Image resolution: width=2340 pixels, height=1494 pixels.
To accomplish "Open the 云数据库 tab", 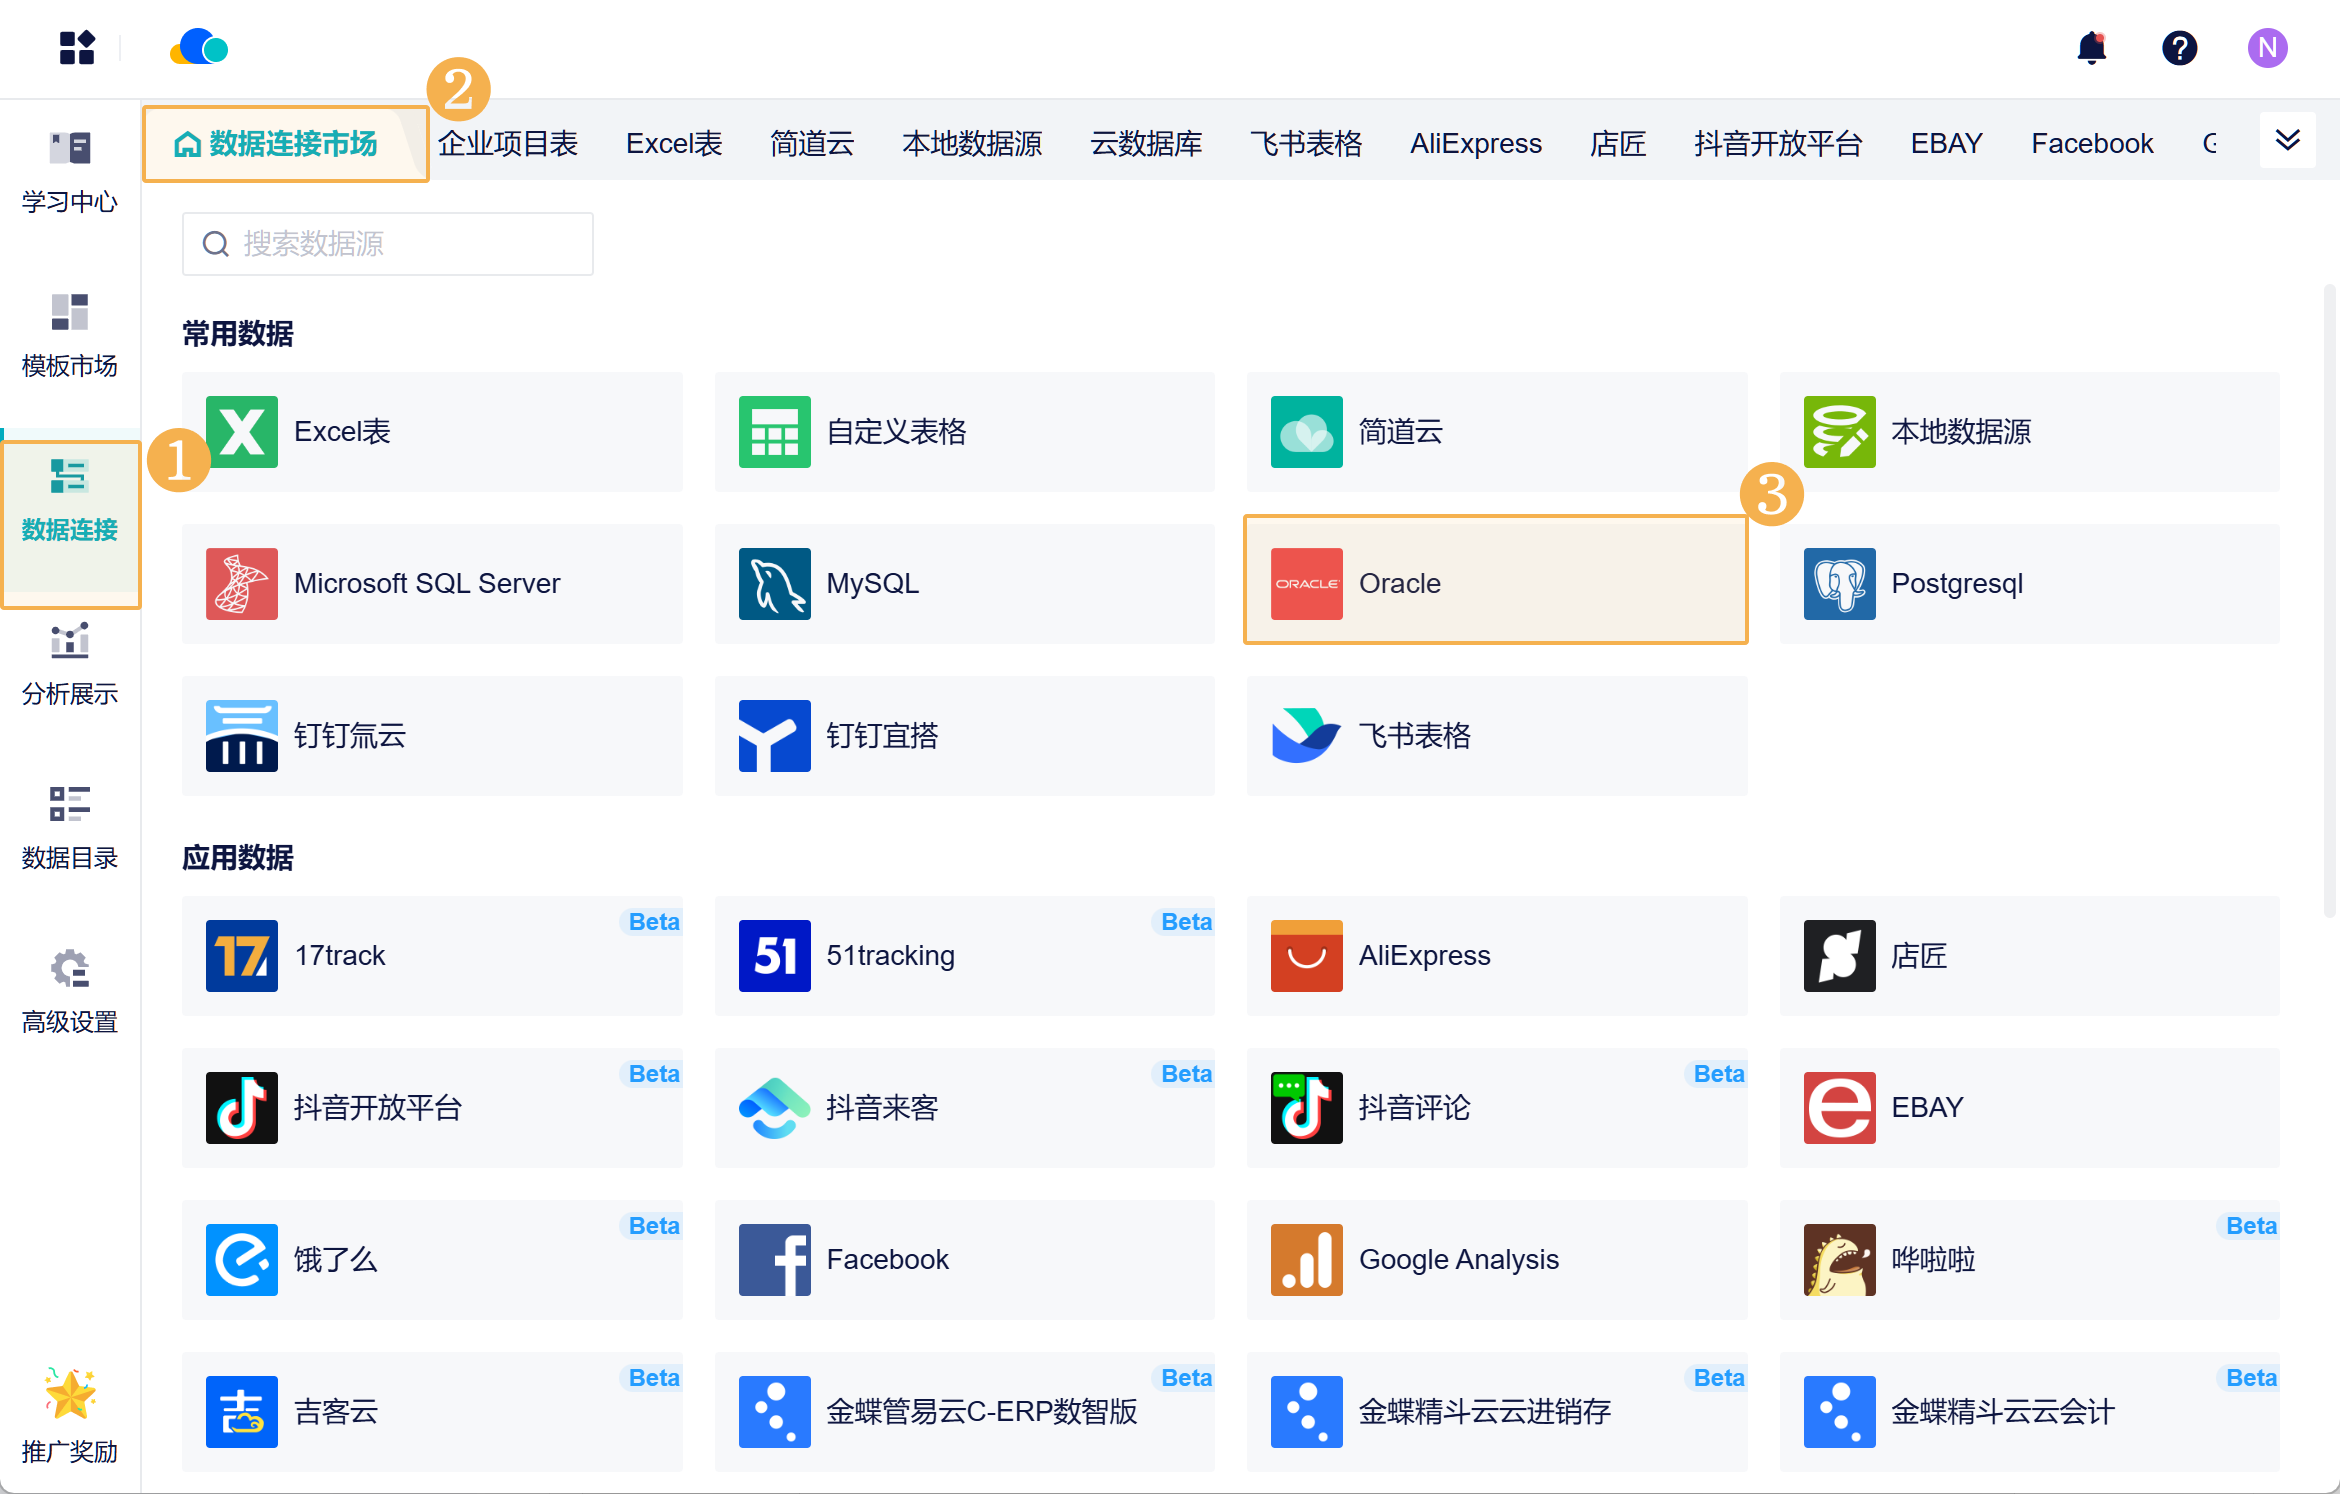I will point(1146,144).
